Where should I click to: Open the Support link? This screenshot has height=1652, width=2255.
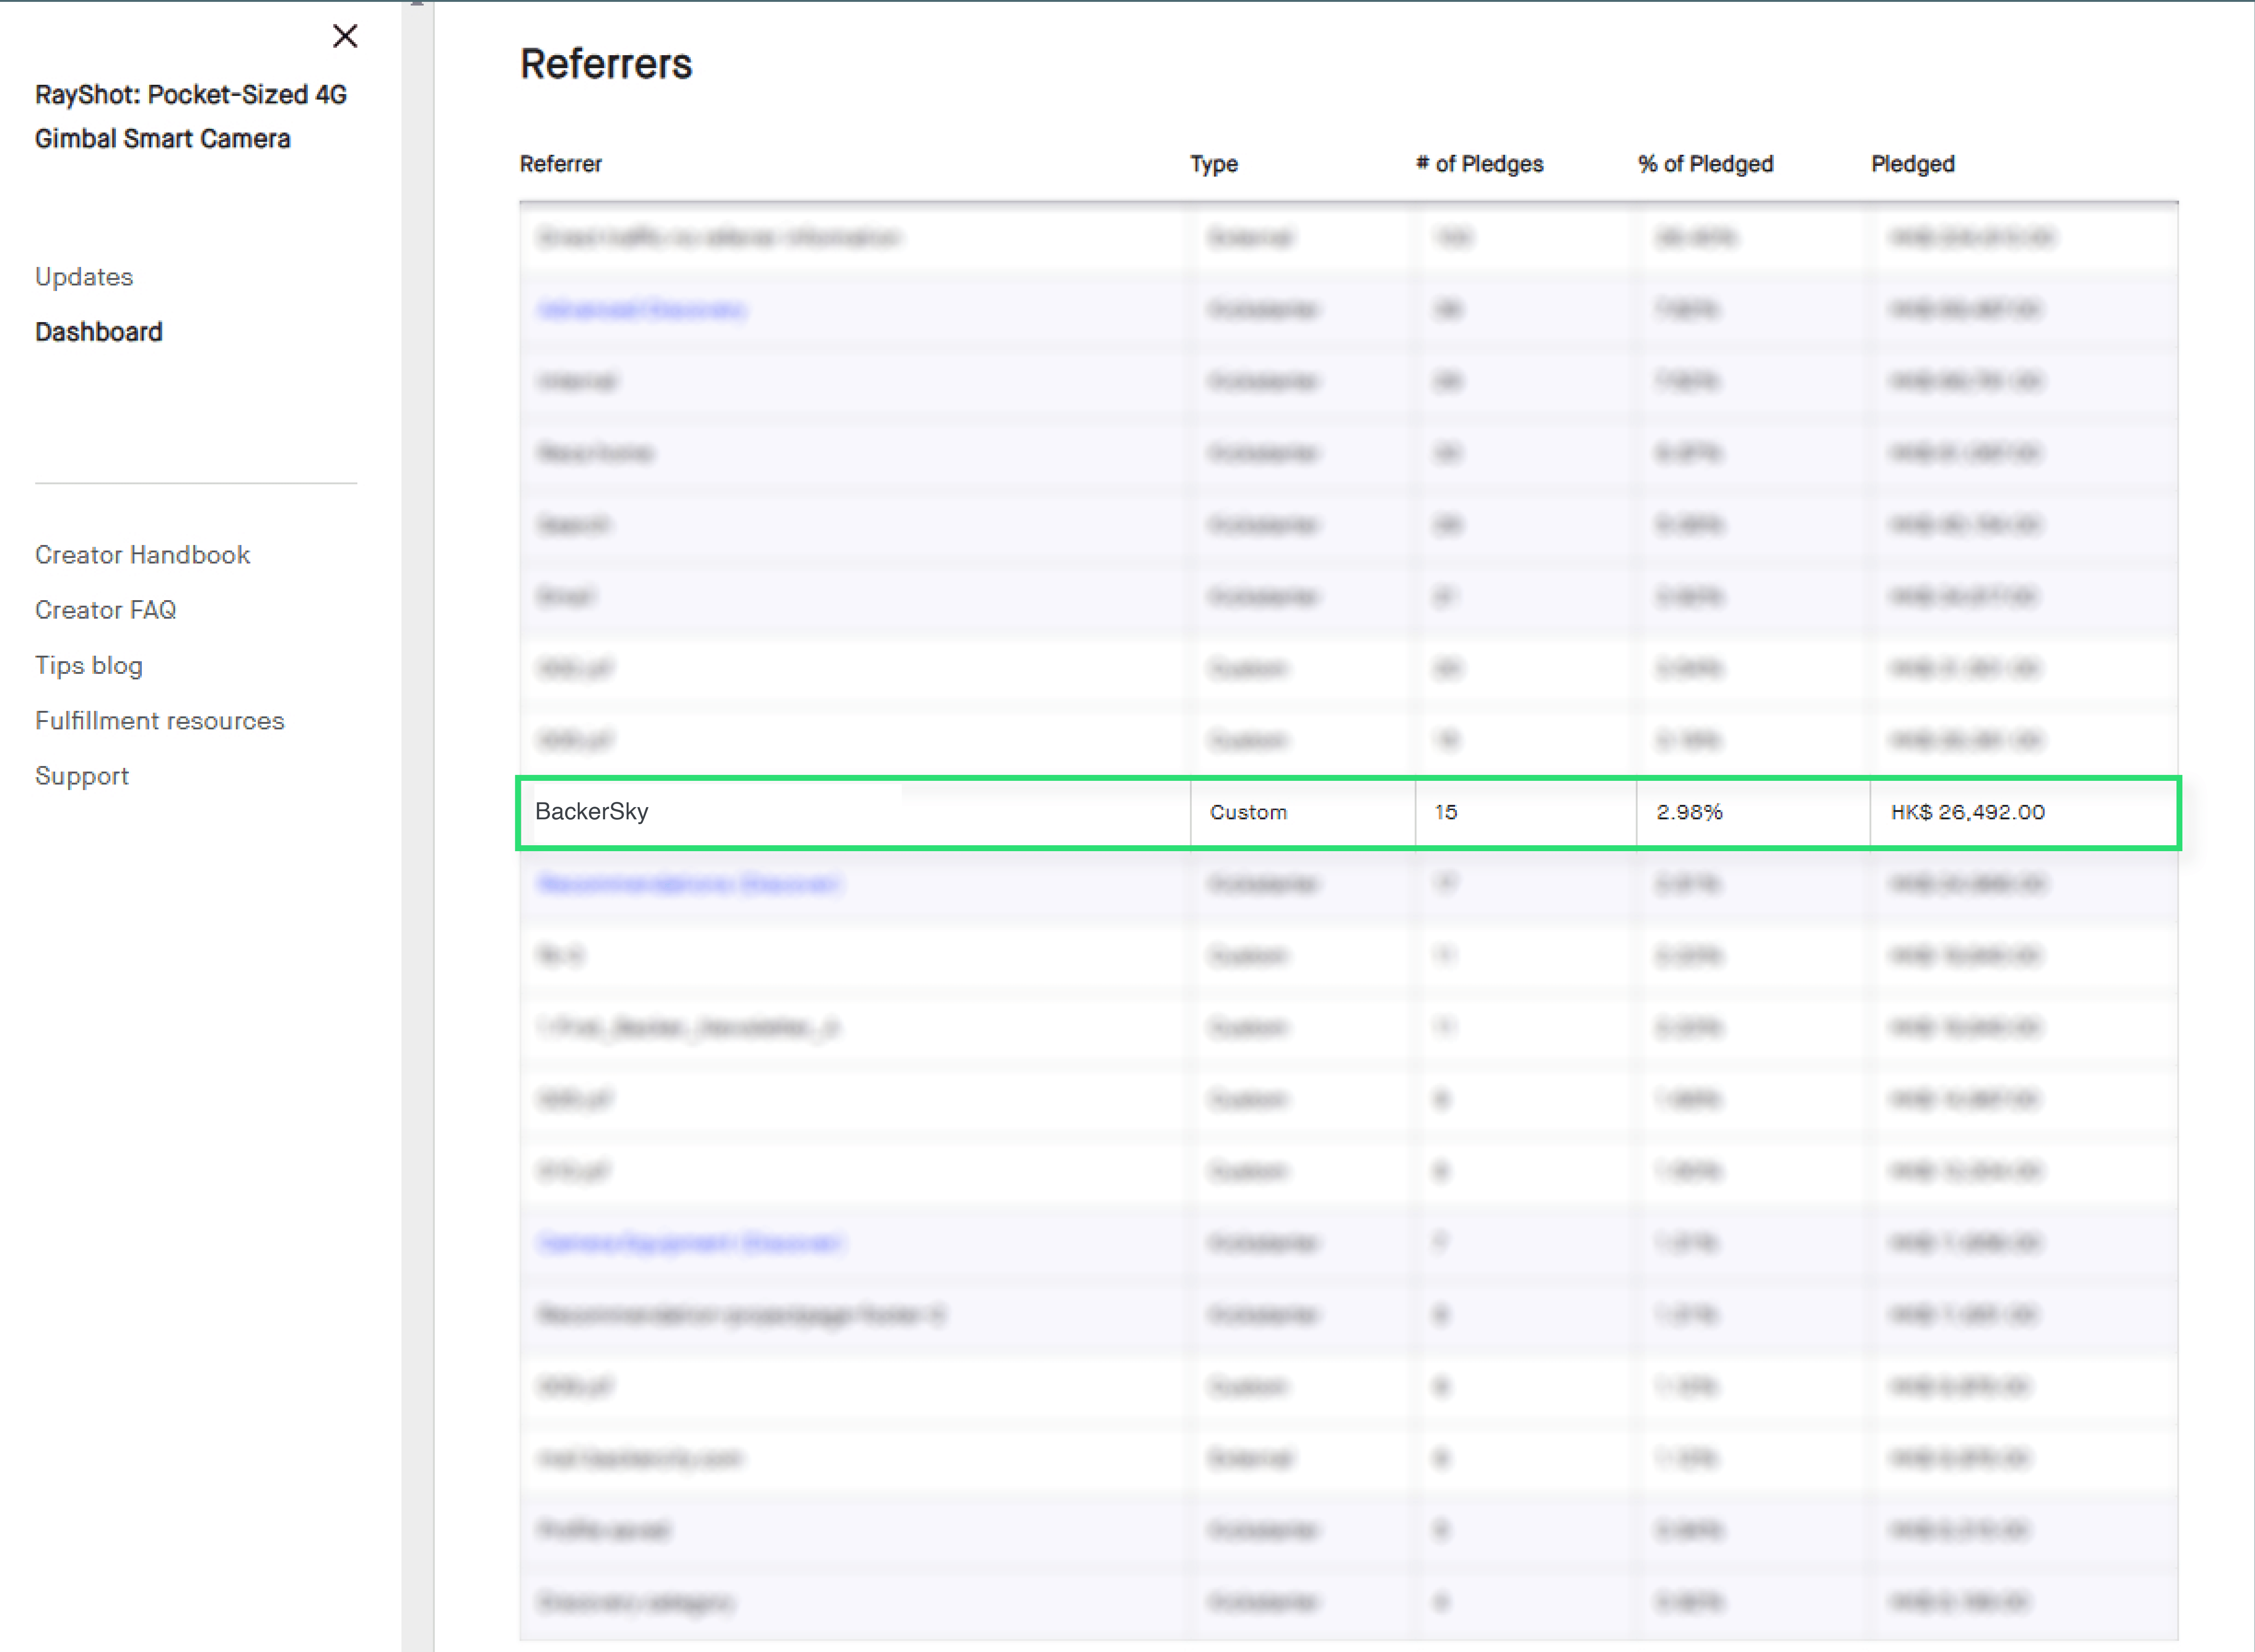(82, 777)
